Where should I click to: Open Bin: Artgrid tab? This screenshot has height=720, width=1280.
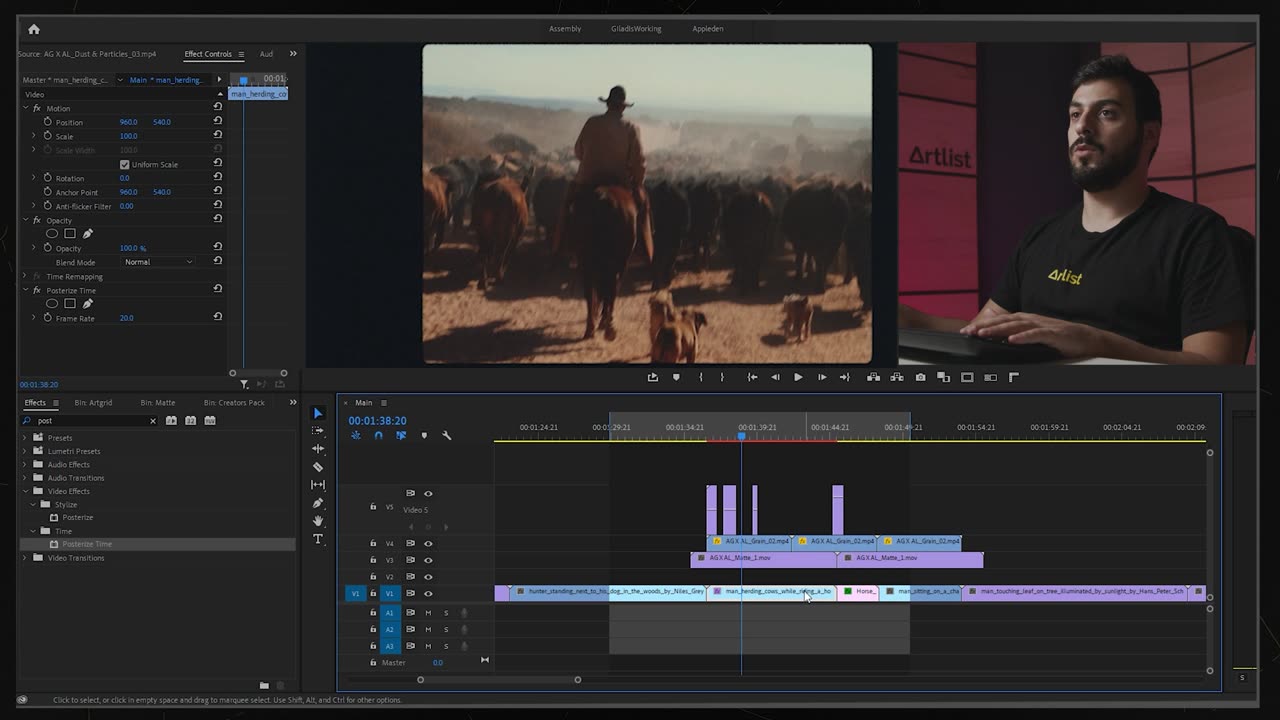point(93,403)
